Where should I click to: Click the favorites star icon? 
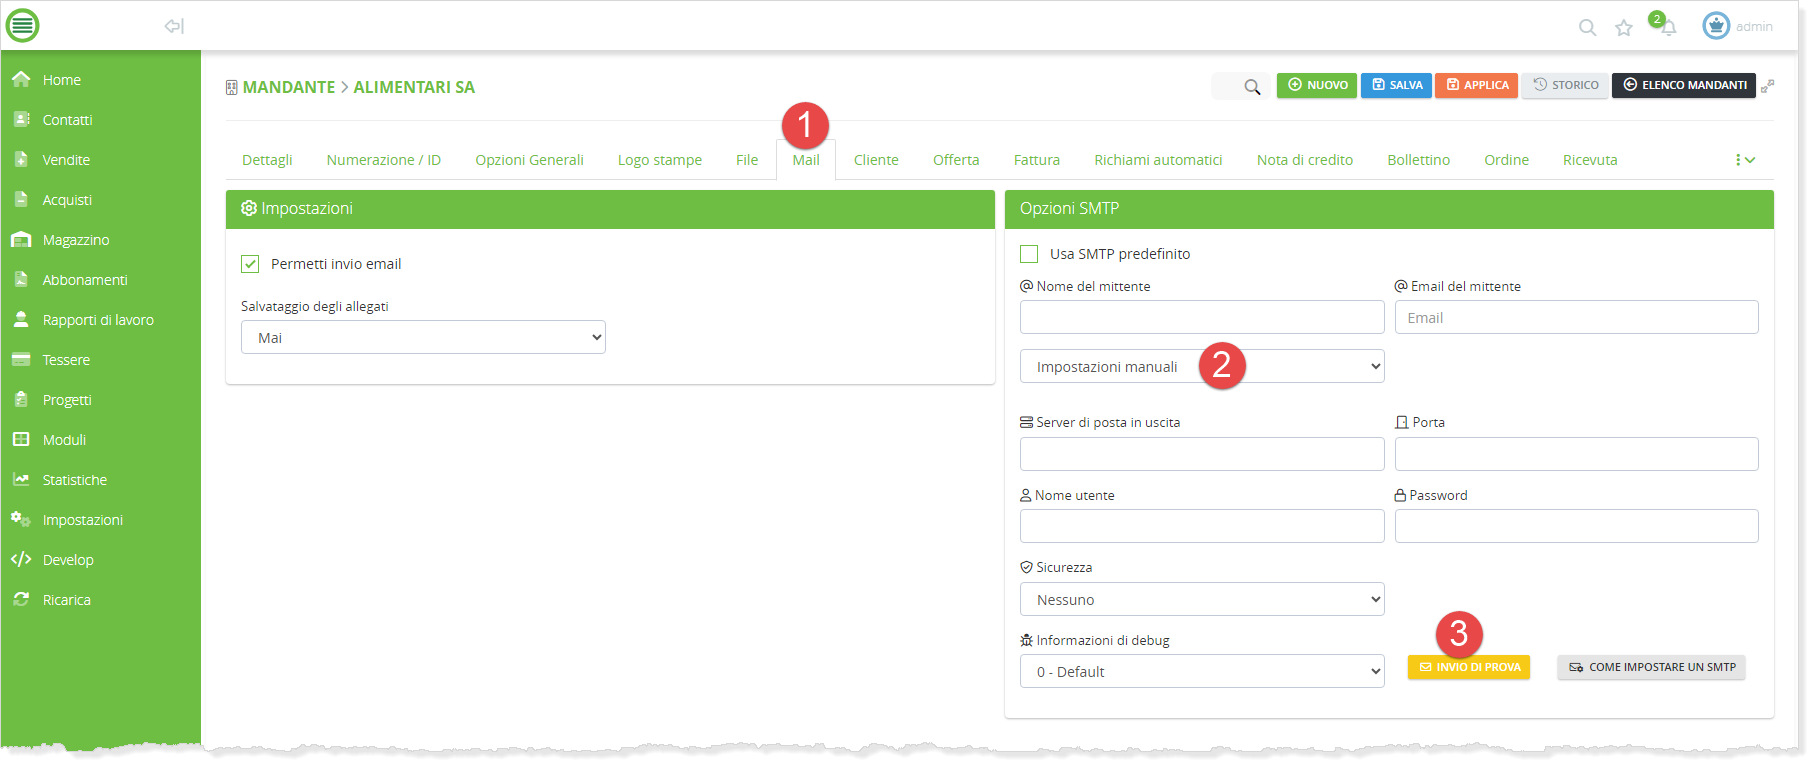pyautogui.click(x=1624, y=28)
